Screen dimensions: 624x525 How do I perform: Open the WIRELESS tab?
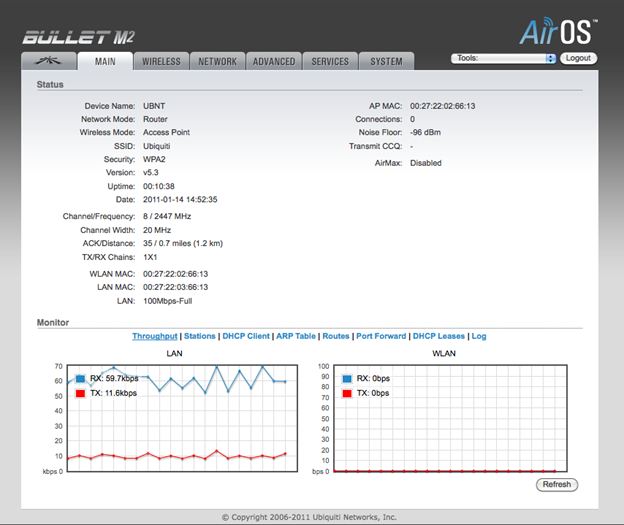click(161, 61)
